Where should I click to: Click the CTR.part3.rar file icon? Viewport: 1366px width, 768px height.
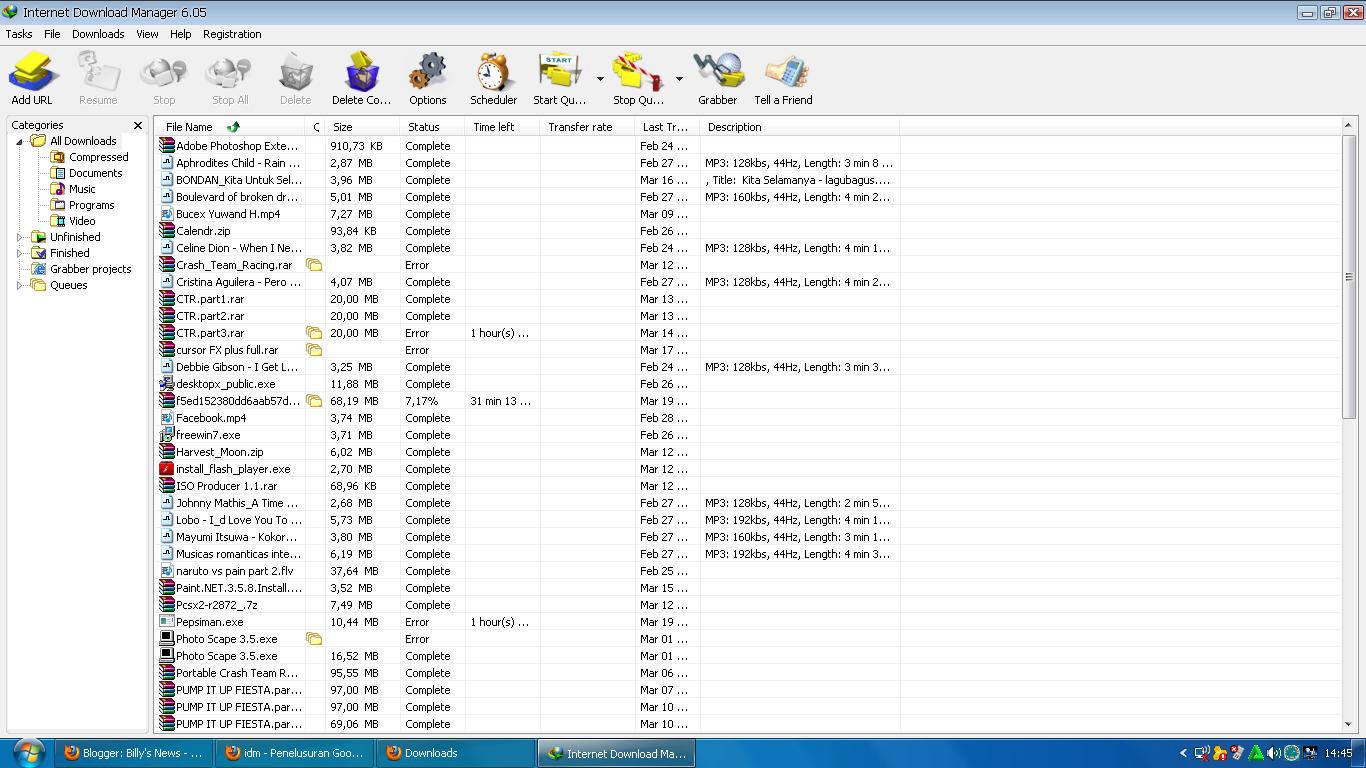167,333
